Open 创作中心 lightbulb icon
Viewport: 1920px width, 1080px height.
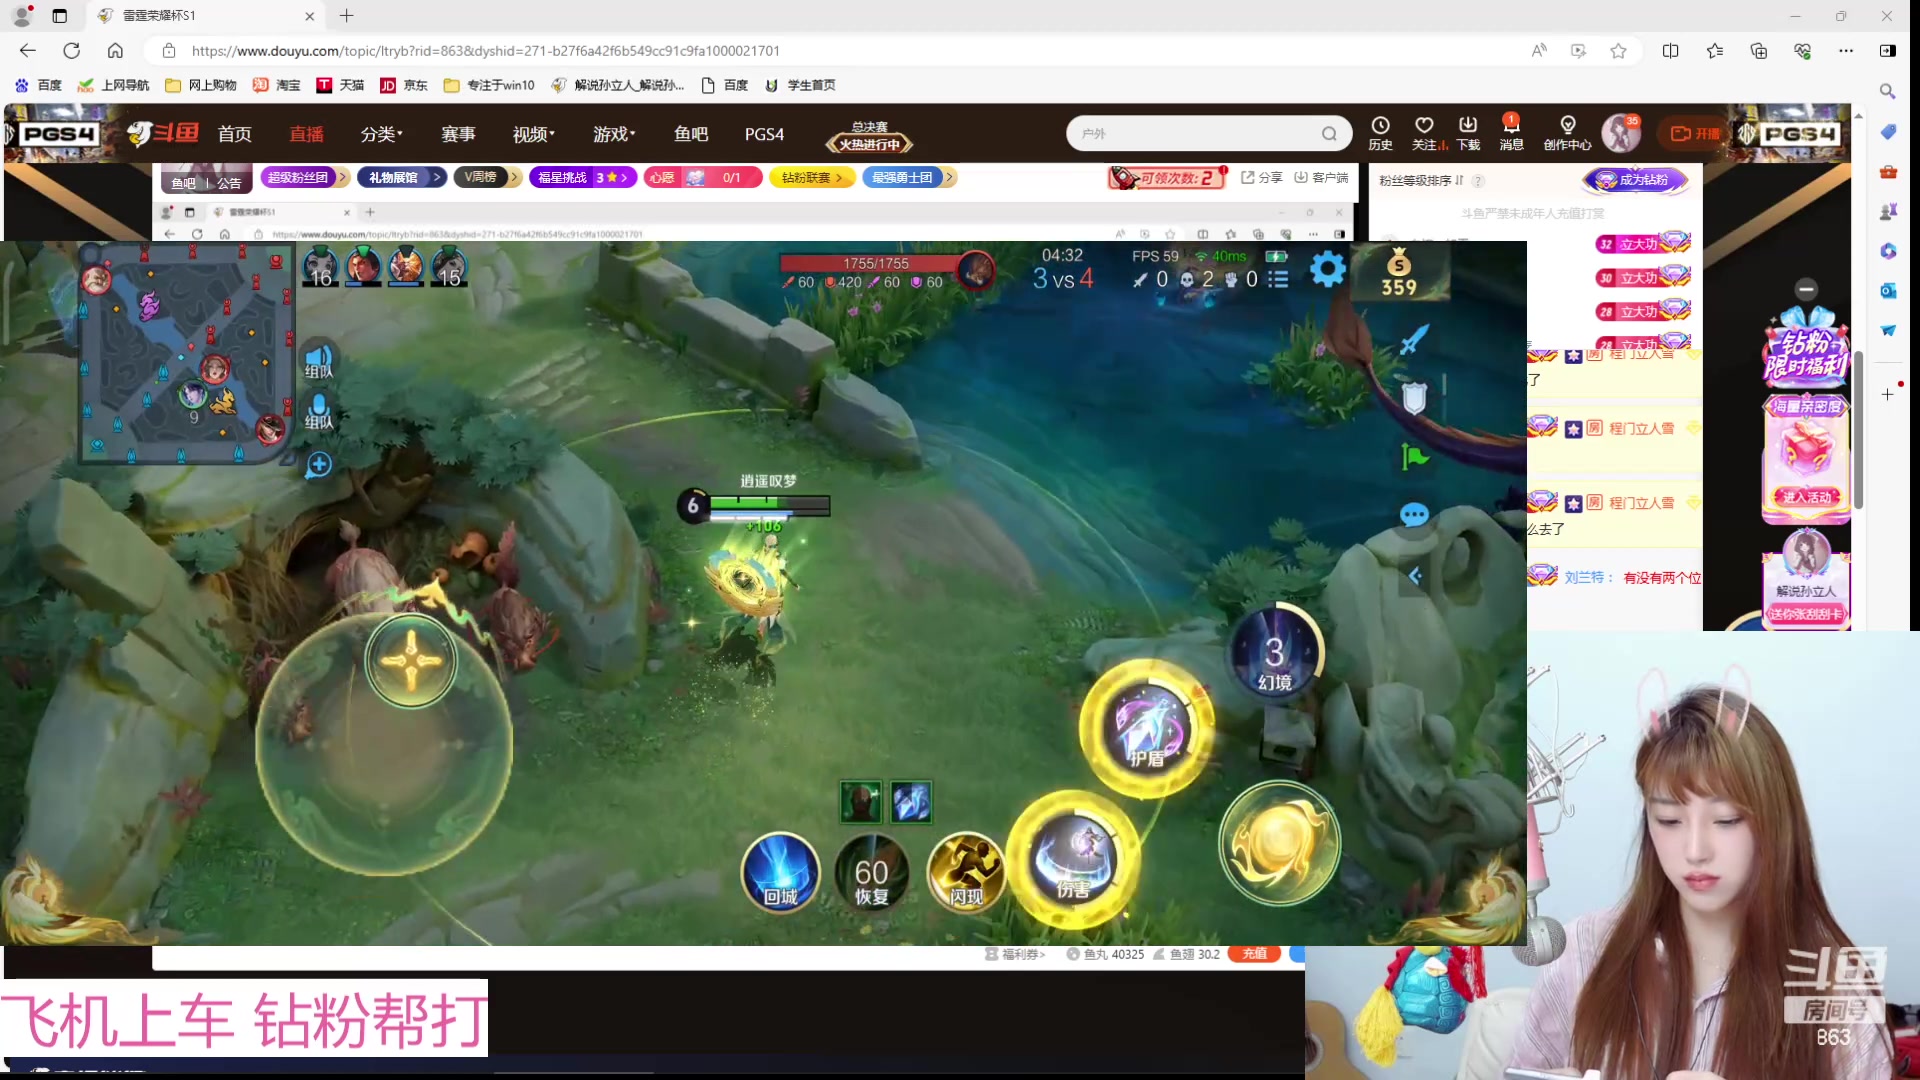coord(1567,132)
